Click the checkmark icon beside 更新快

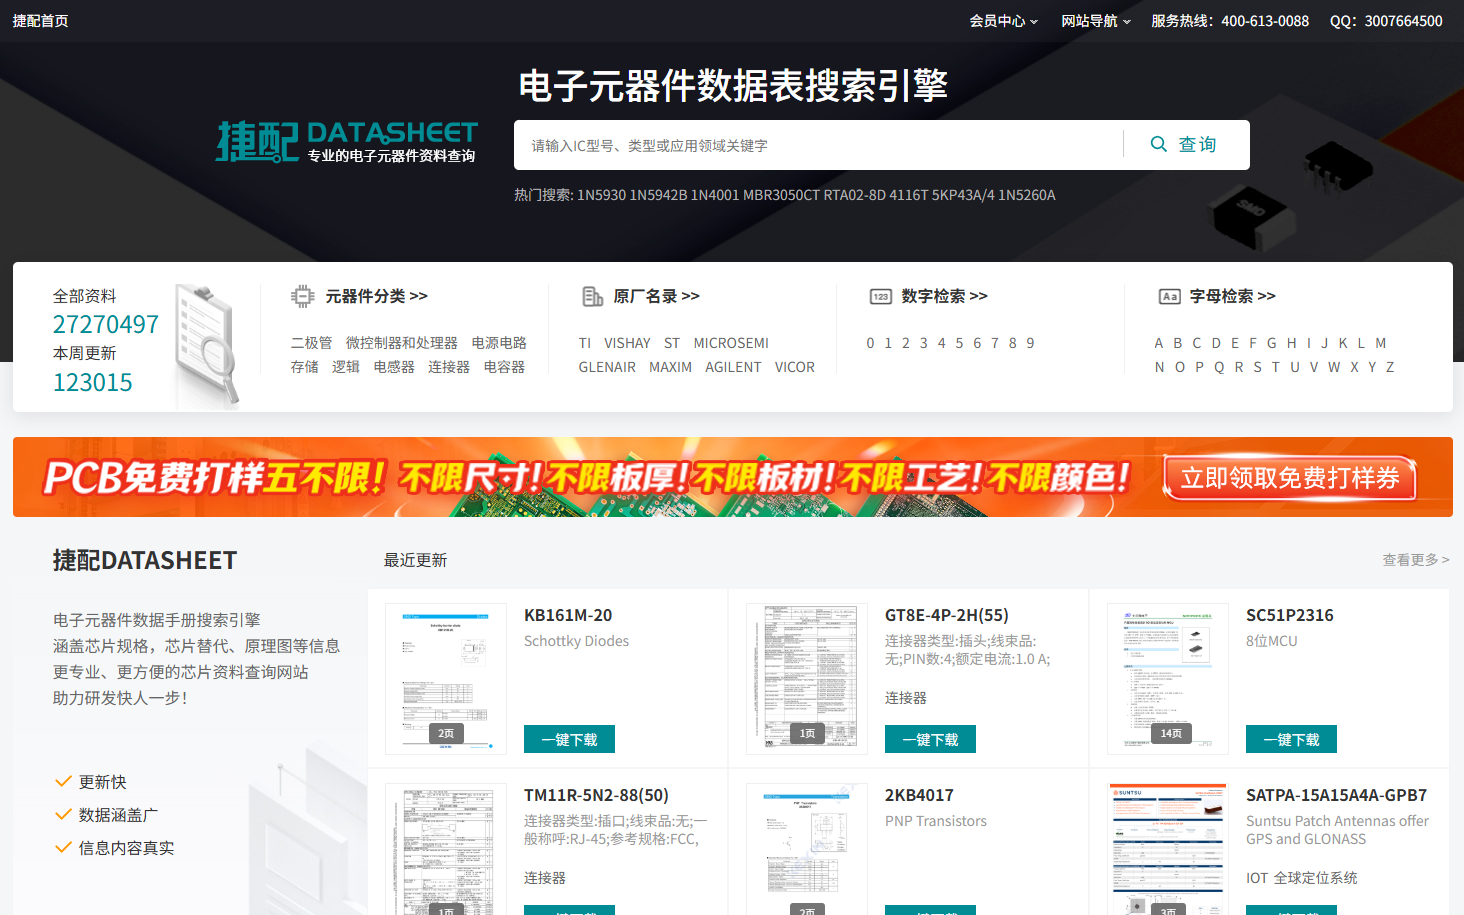[x=63, y=782]
